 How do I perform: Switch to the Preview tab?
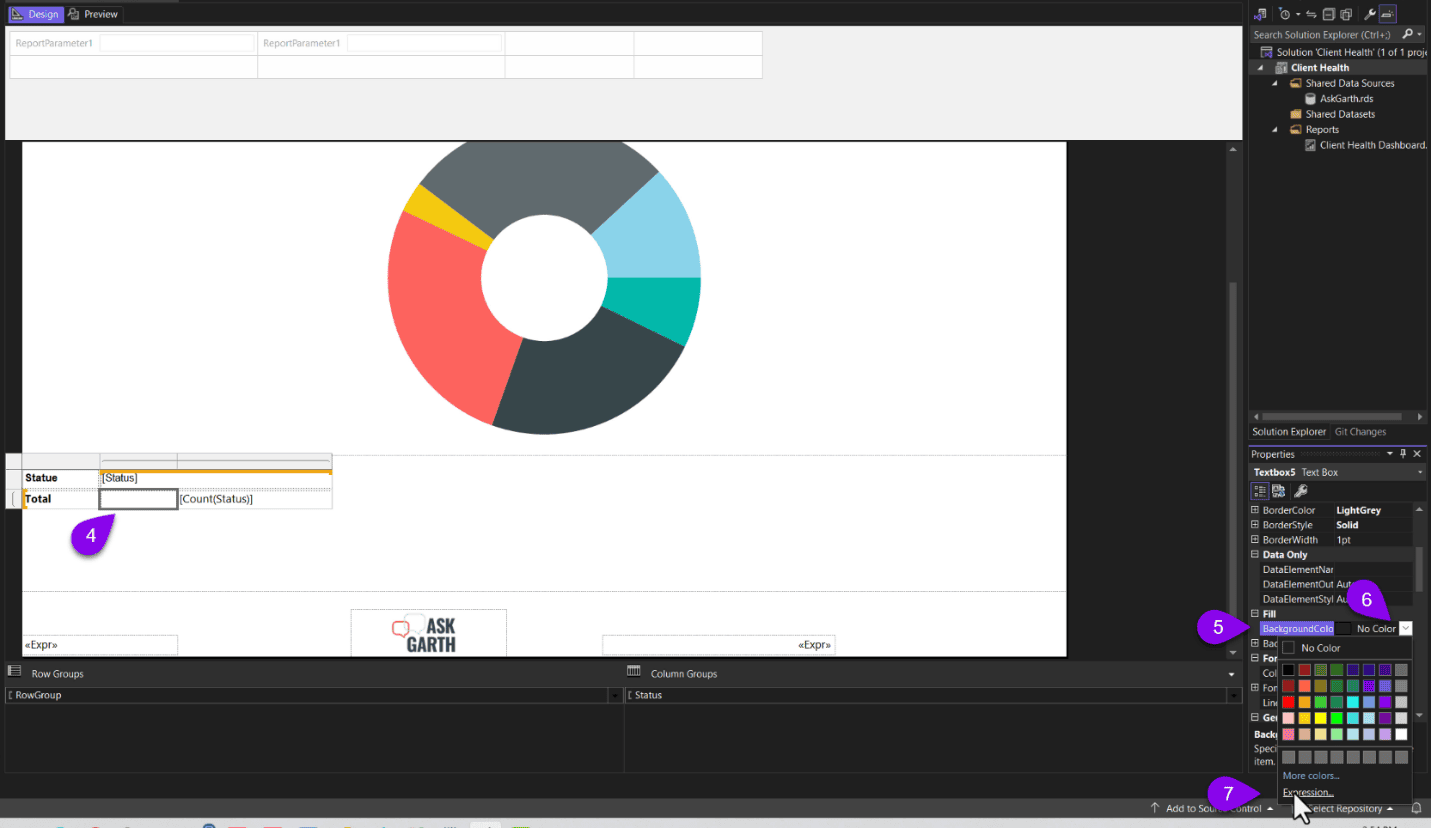[93, 14]
